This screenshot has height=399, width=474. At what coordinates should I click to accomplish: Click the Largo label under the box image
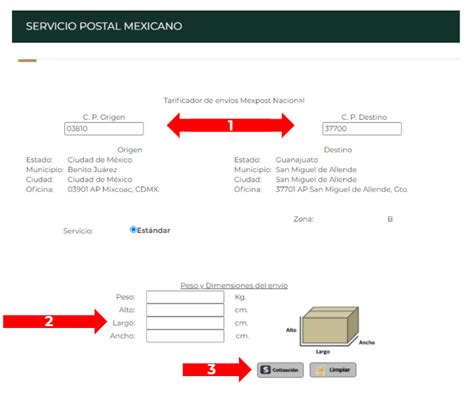[x=323, y=352]
